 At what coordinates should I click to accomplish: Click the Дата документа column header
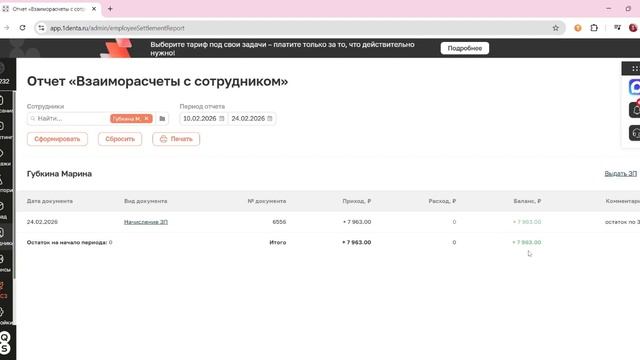(50, 201)
